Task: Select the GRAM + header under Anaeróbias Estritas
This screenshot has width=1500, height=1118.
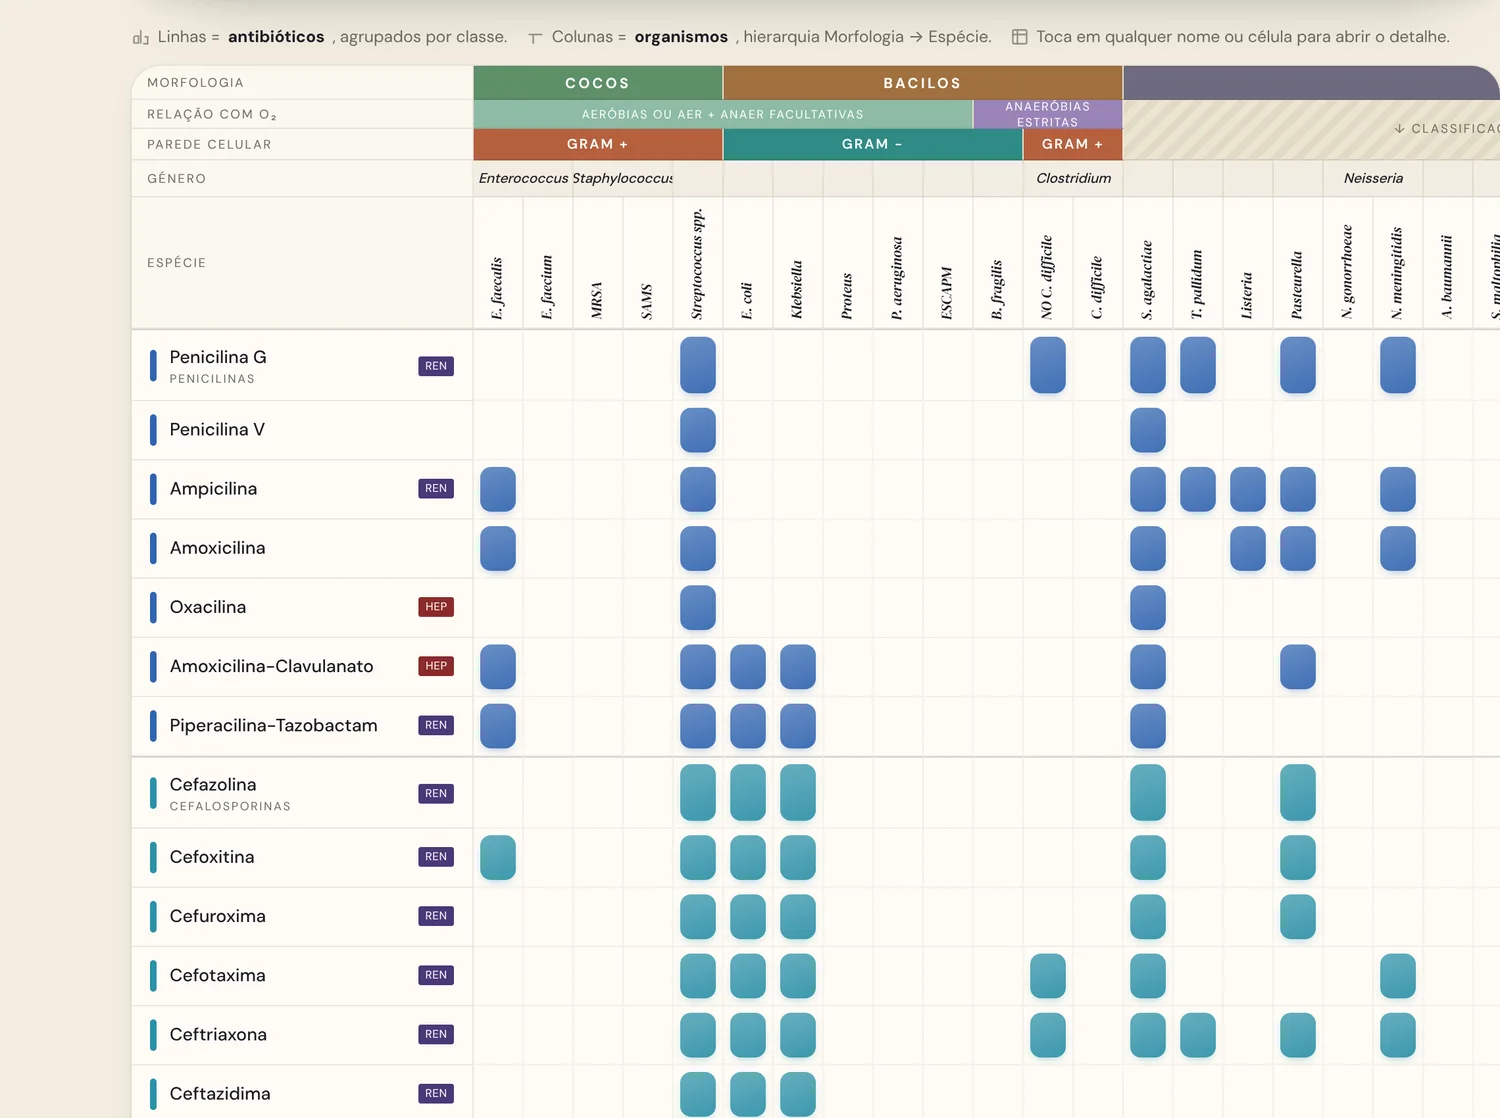Action: coord(1072,144)
